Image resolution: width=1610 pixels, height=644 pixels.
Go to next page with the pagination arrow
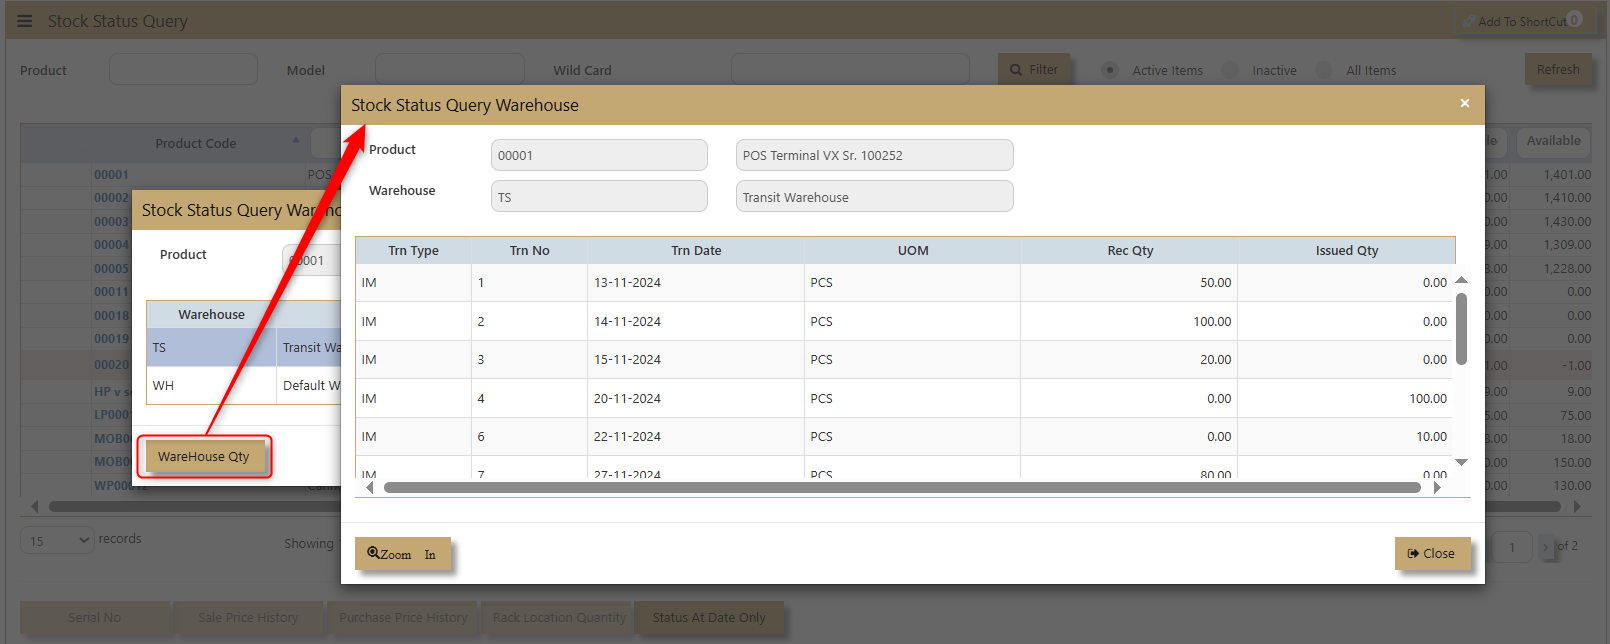[1546, 547]
